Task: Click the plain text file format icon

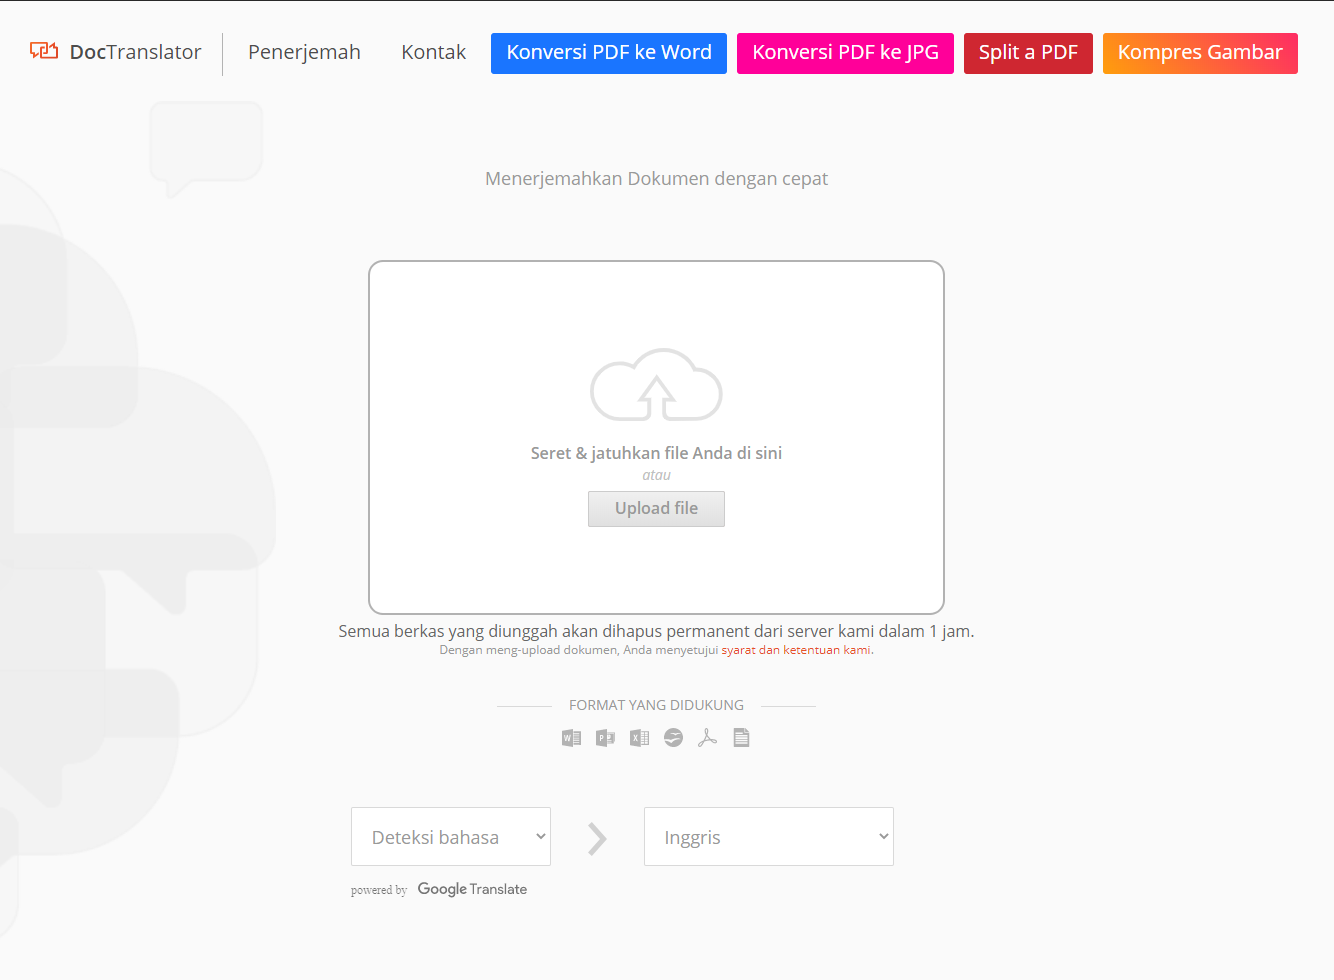Action: point(741,738)
